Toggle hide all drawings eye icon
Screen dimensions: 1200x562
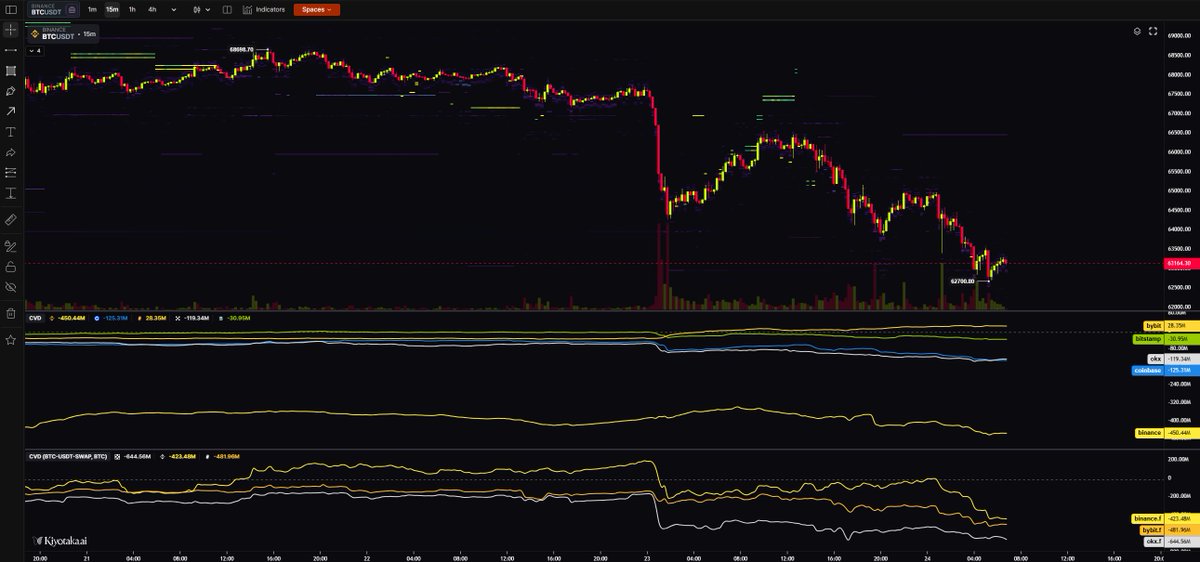[10, 286]
